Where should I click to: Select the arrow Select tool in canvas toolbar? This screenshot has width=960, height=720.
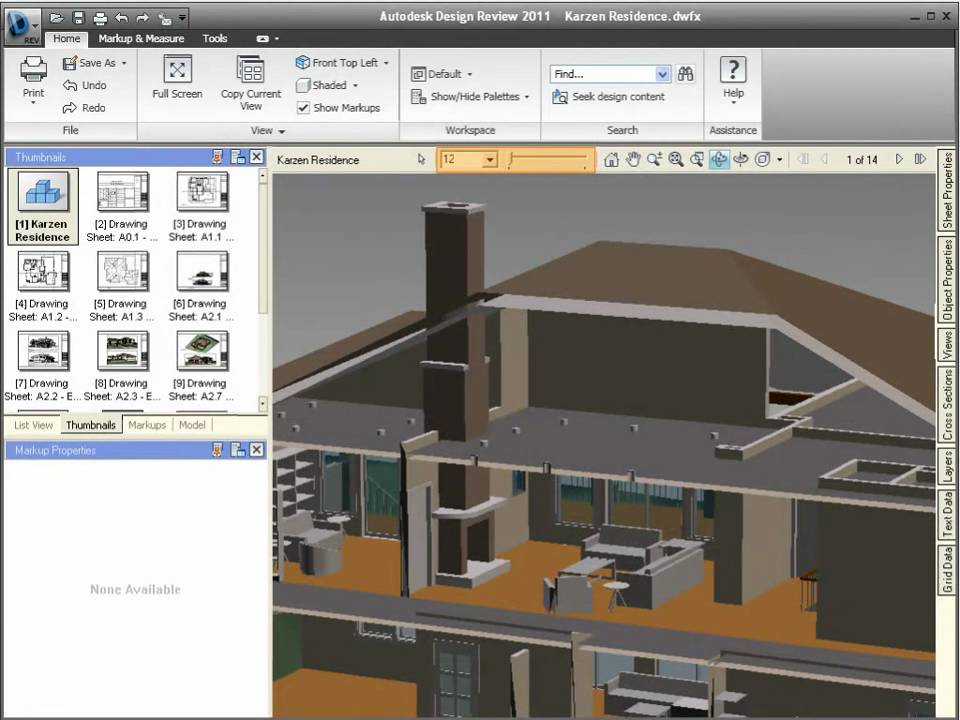click(421, 160)
